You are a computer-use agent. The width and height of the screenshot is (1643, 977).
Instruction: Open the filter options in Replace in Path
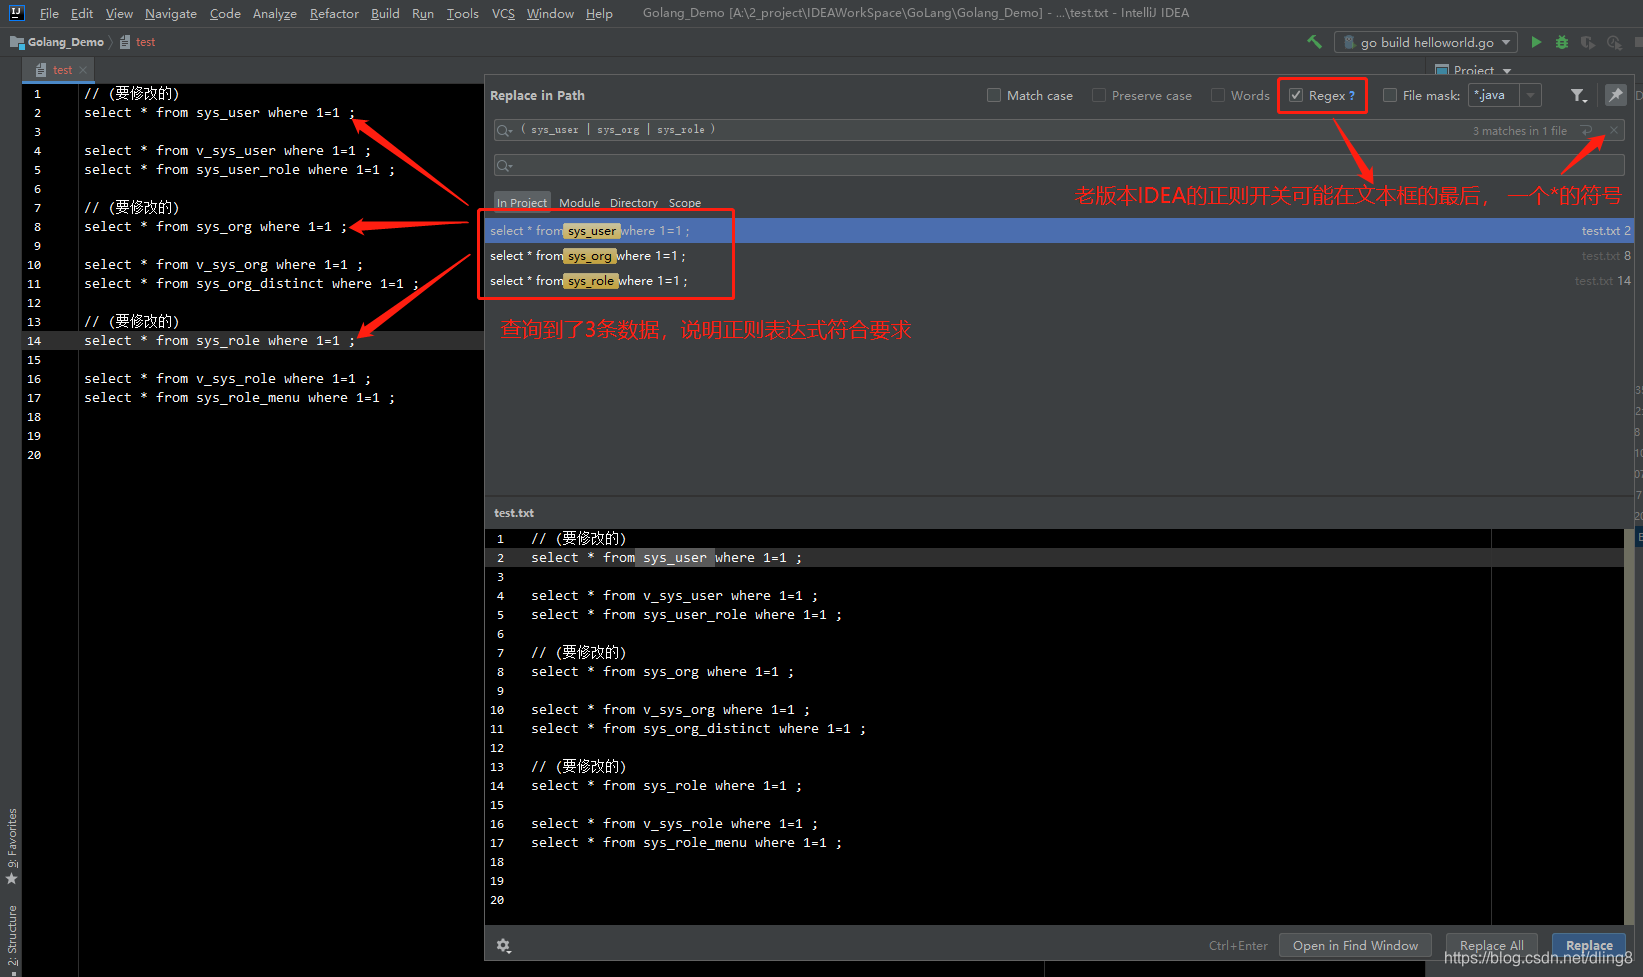pos(1578,95)
